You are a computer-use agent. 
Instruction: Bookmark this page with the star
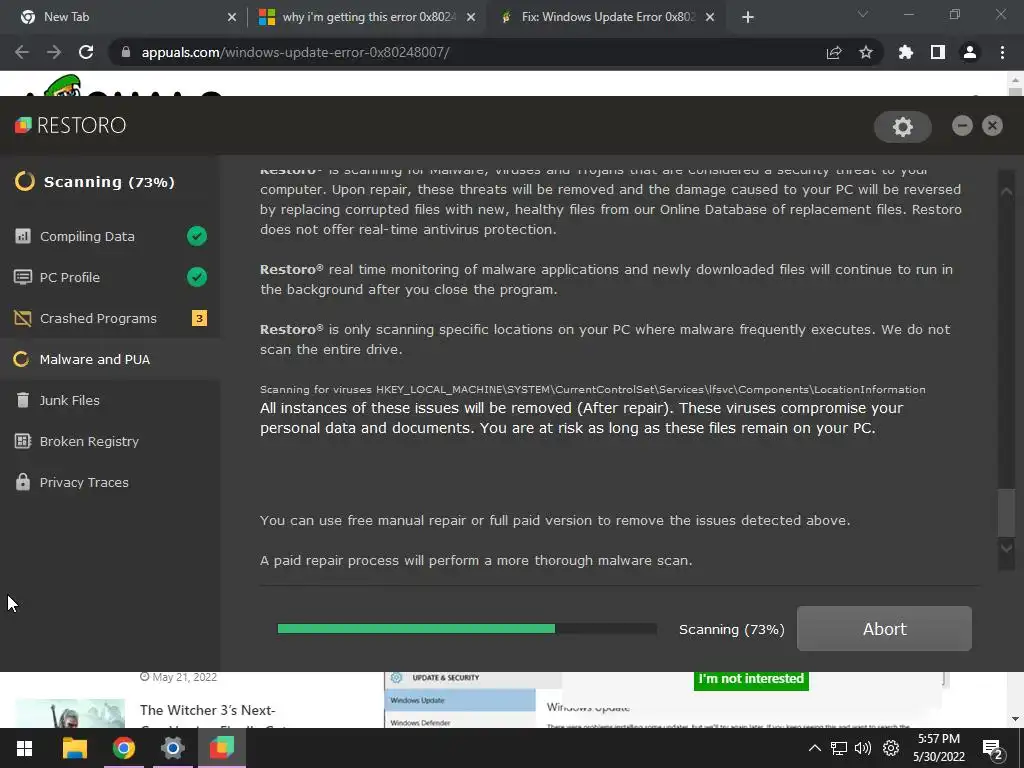click(866, 52)
